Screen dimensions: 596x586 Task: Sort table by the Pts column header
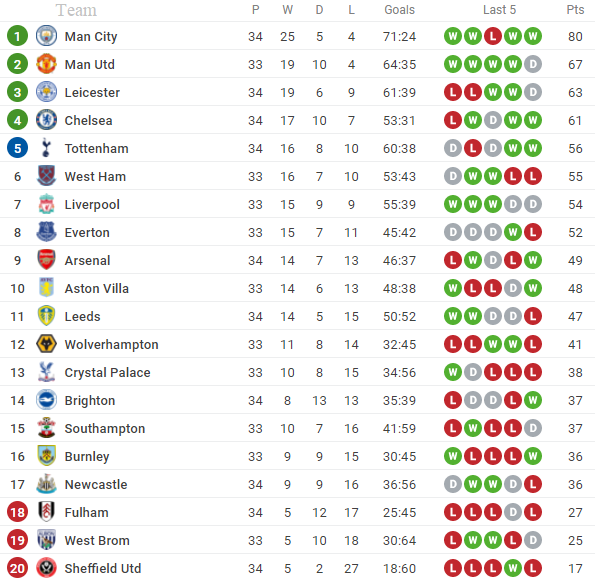[x=575, y=10]
